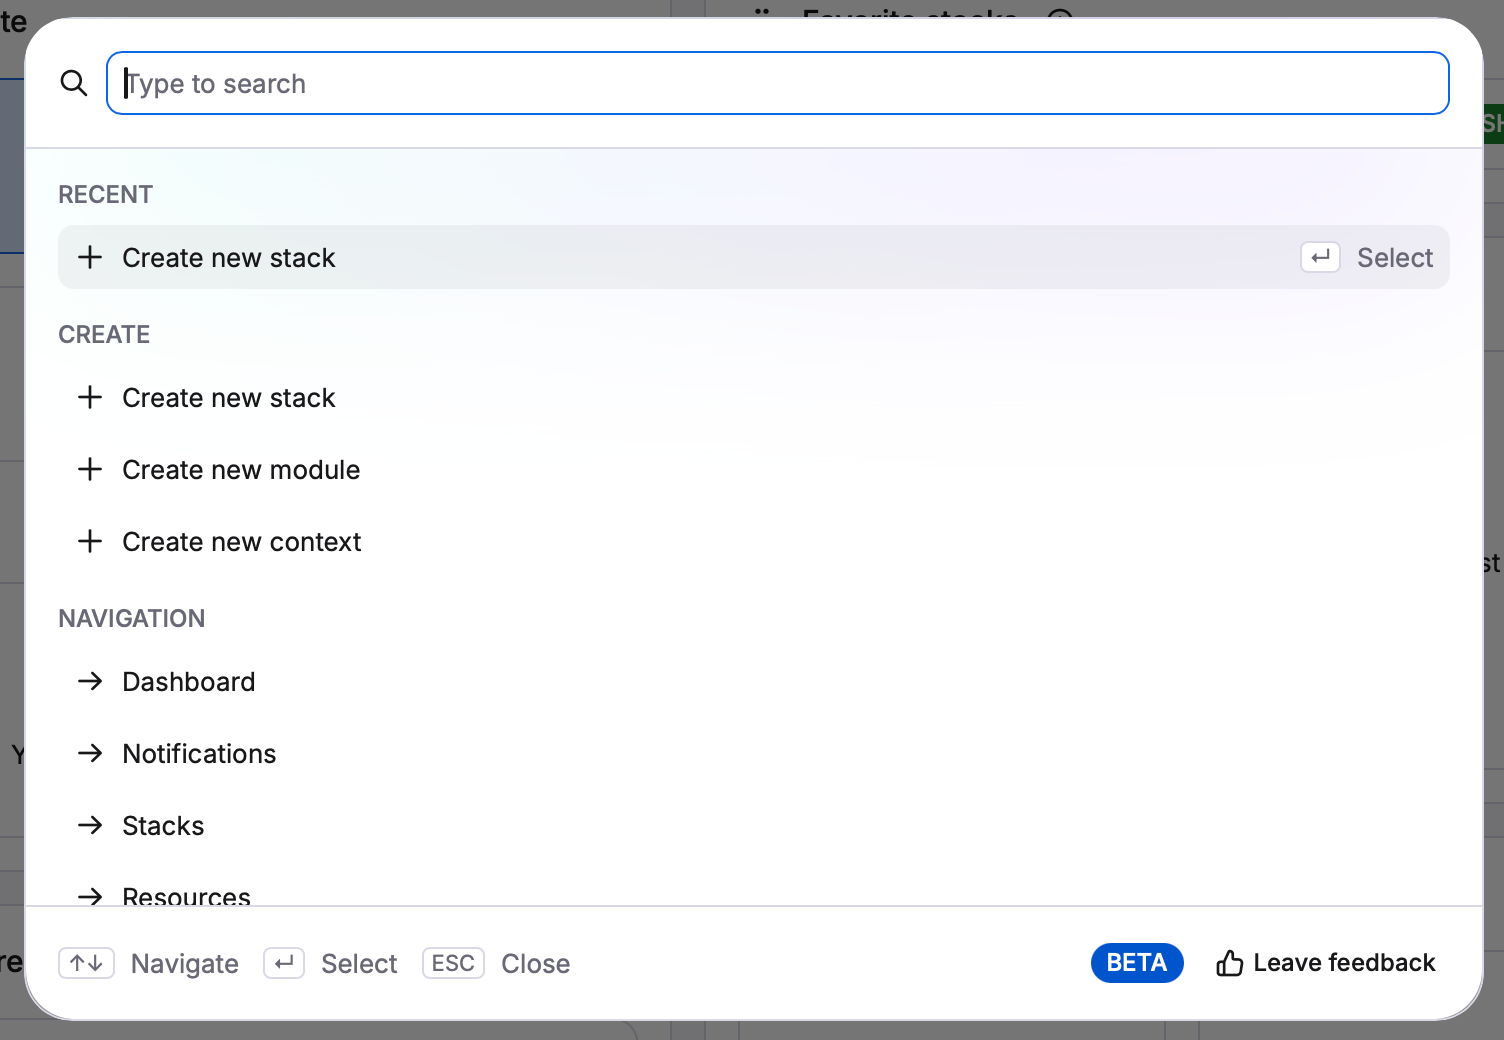Click plus icon beside Create new context
Screen dimensions: 1504x1040
90,542
